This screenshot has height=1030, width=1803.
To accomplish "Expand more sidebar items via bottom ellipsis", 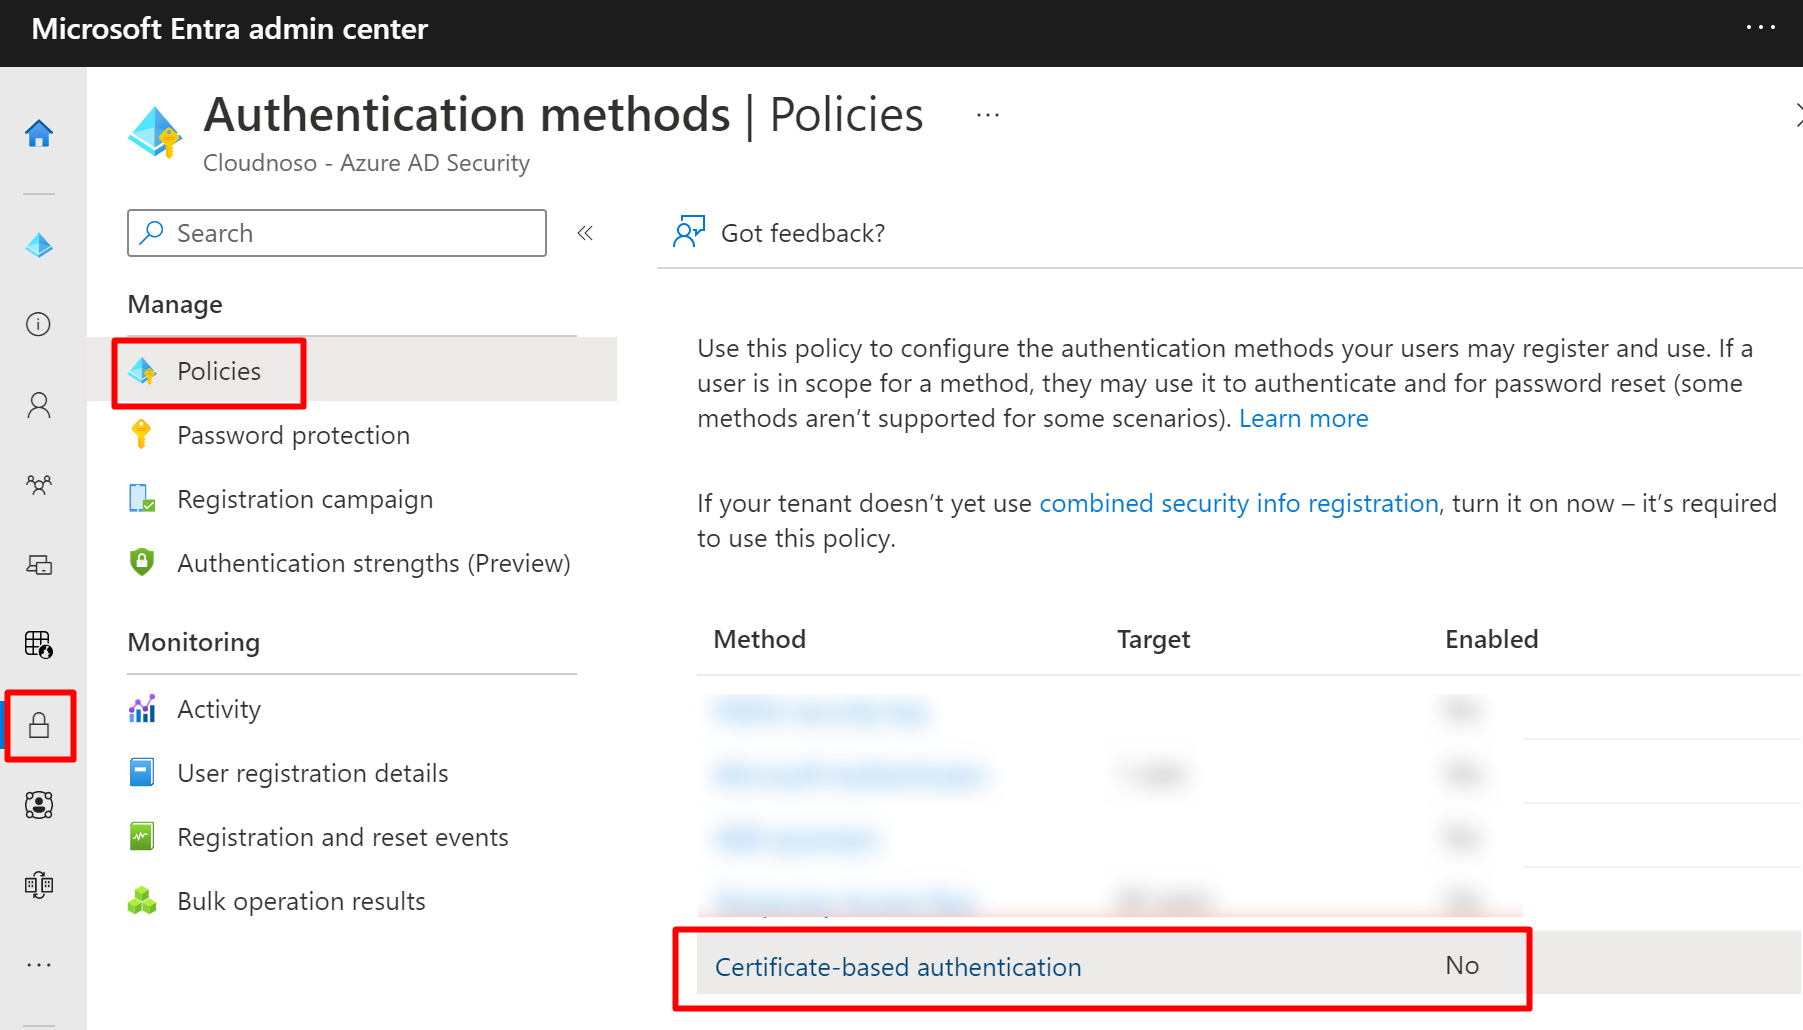I will point(39,965).
